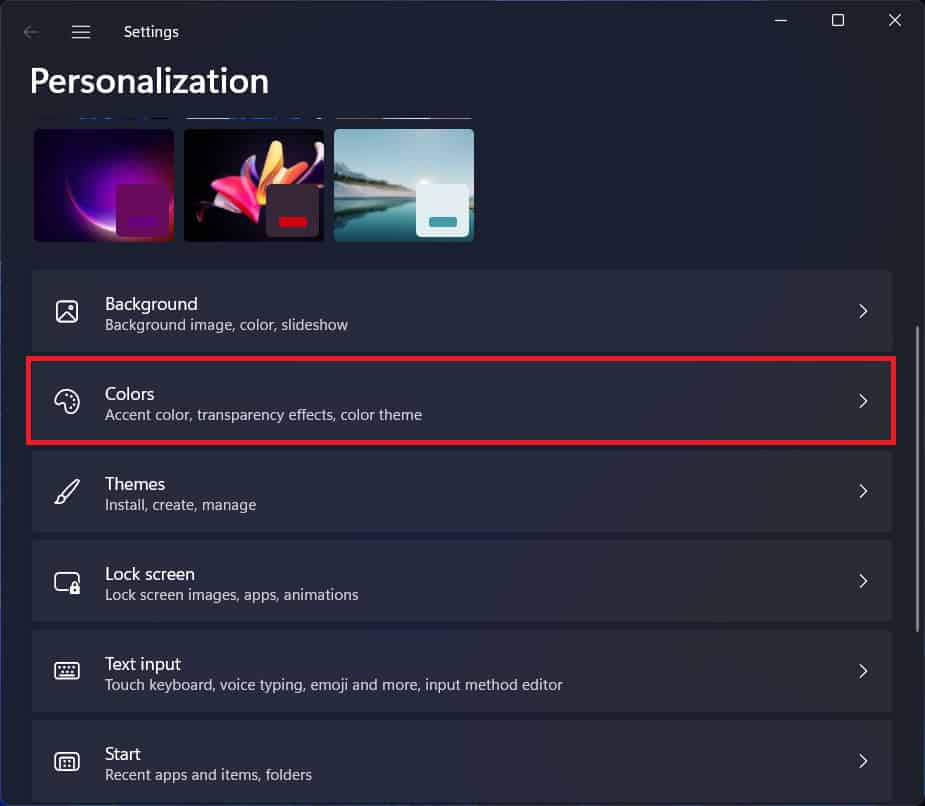Select the purple glow theme thumbnail
The image size is (925, 806).
104,185
